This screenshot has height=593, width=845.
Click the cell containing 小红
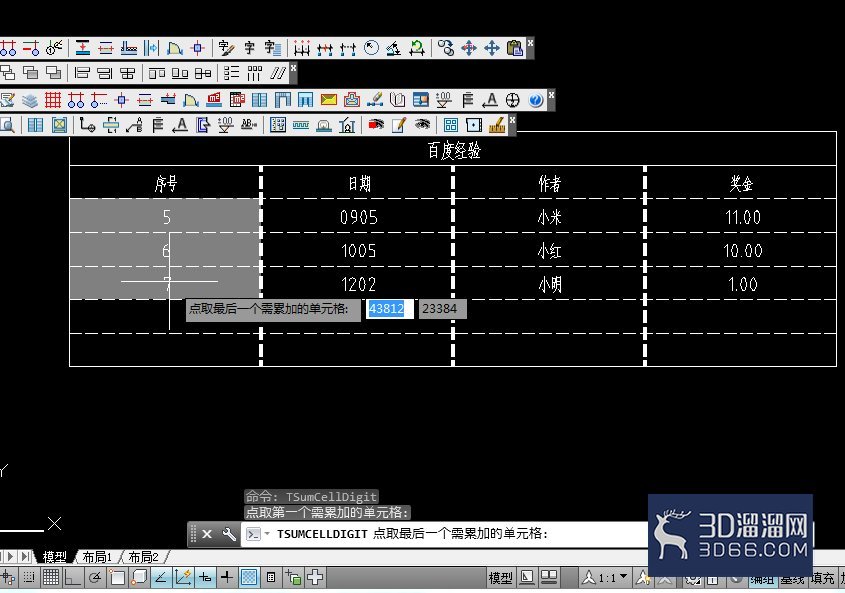(x=549, y=251)
